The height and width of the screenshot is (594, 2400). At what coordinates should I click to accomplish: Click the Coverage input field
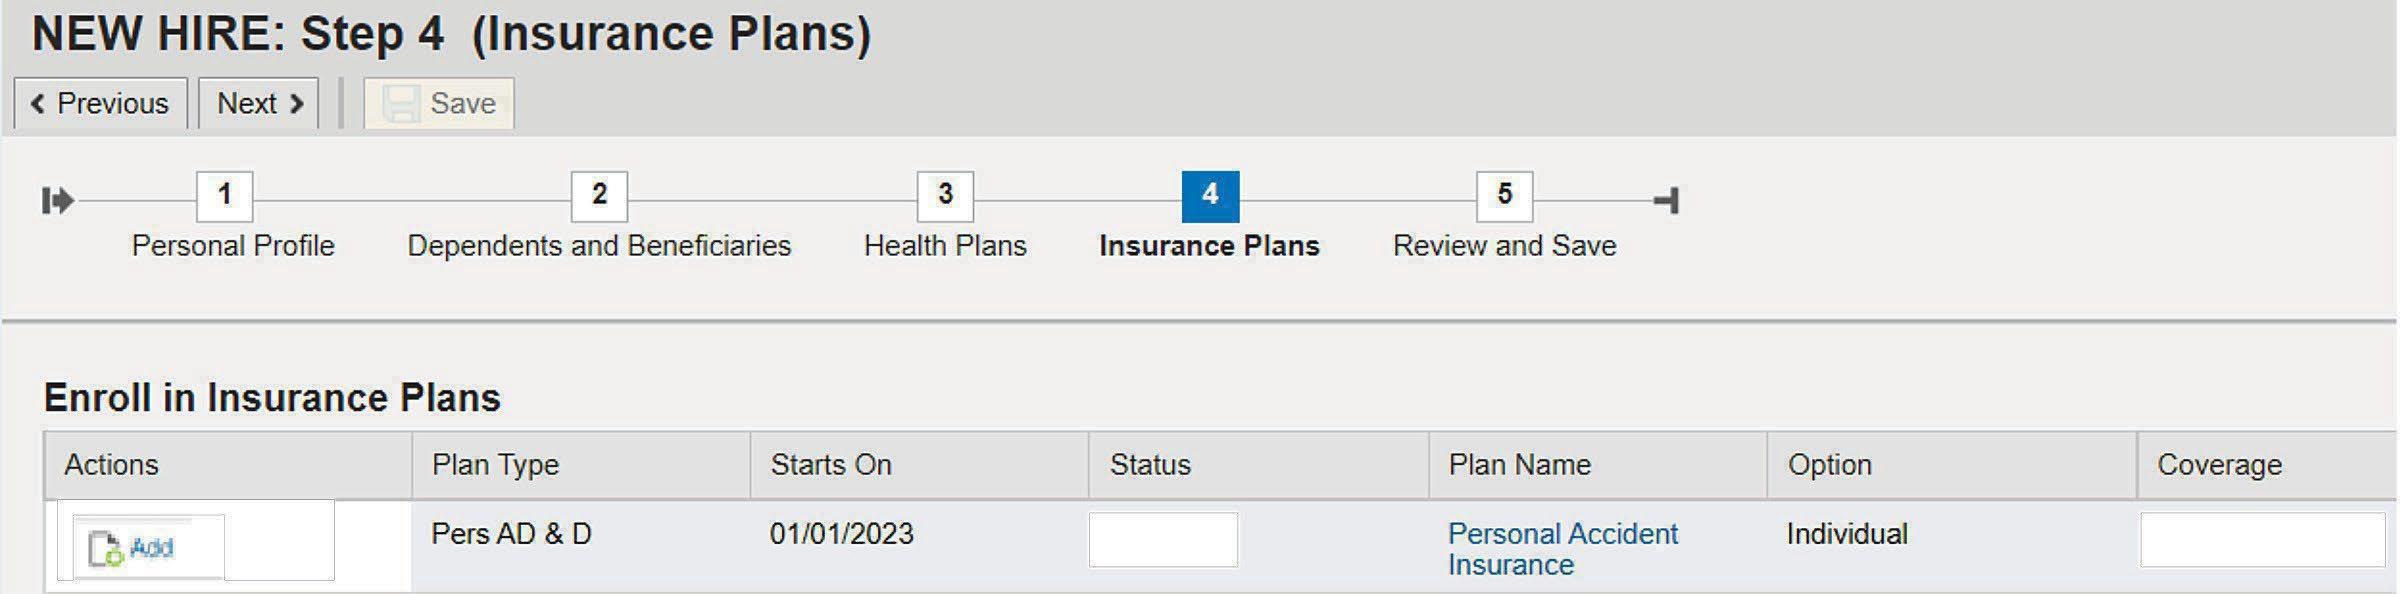(2262, 540)
